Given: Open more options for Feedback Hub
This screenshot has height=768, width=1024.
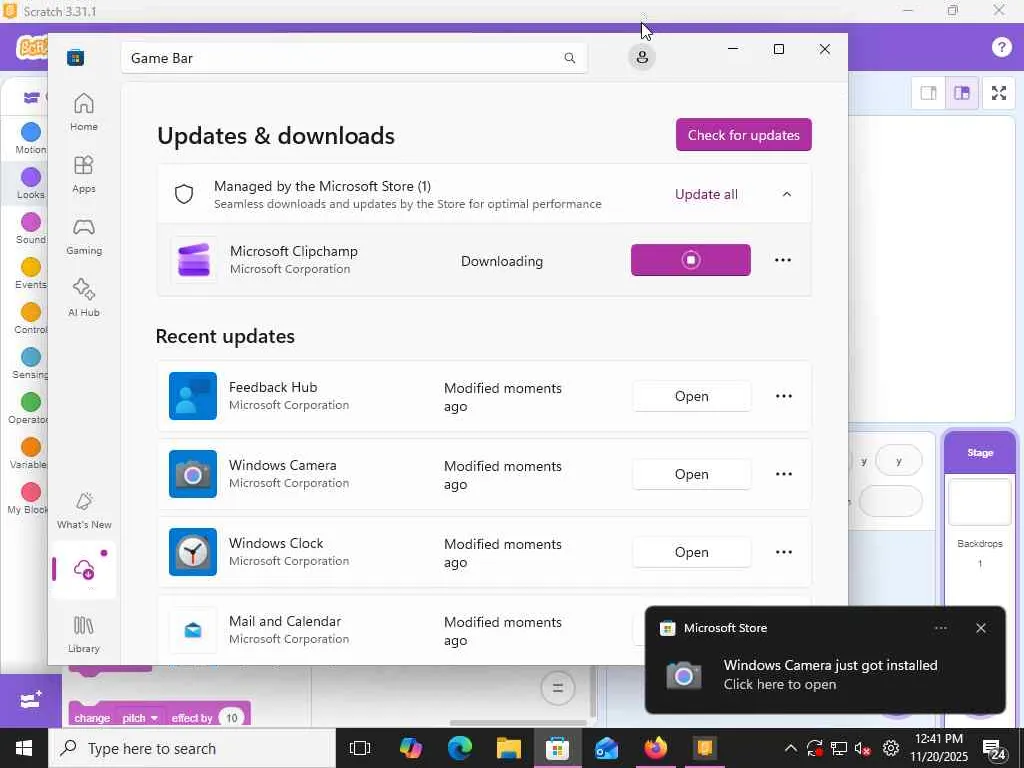Looking at the screenshot, I should point(783,396).
